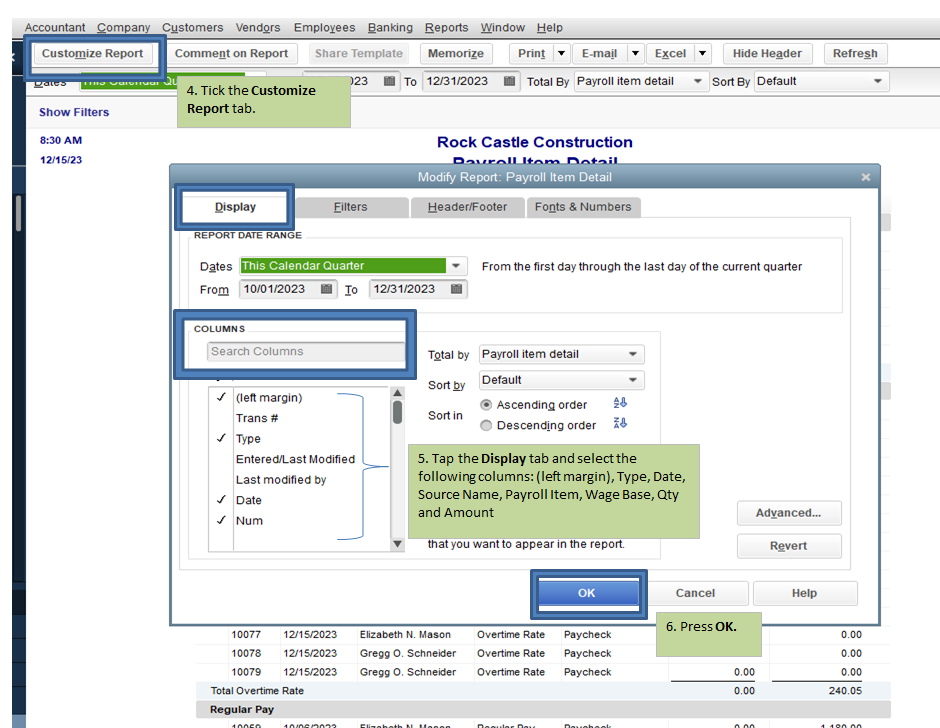
Task: Click the Revert button
Action: [x=788, y=546]
